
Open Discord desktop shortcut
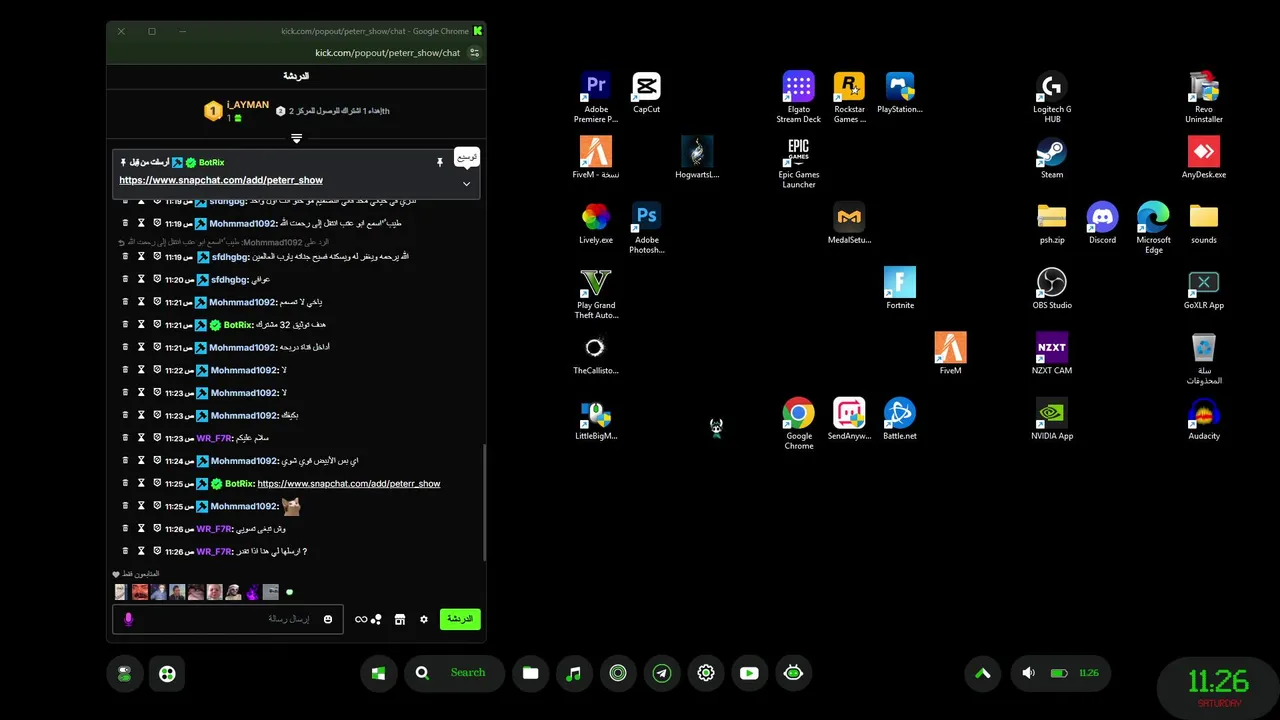1102,223
